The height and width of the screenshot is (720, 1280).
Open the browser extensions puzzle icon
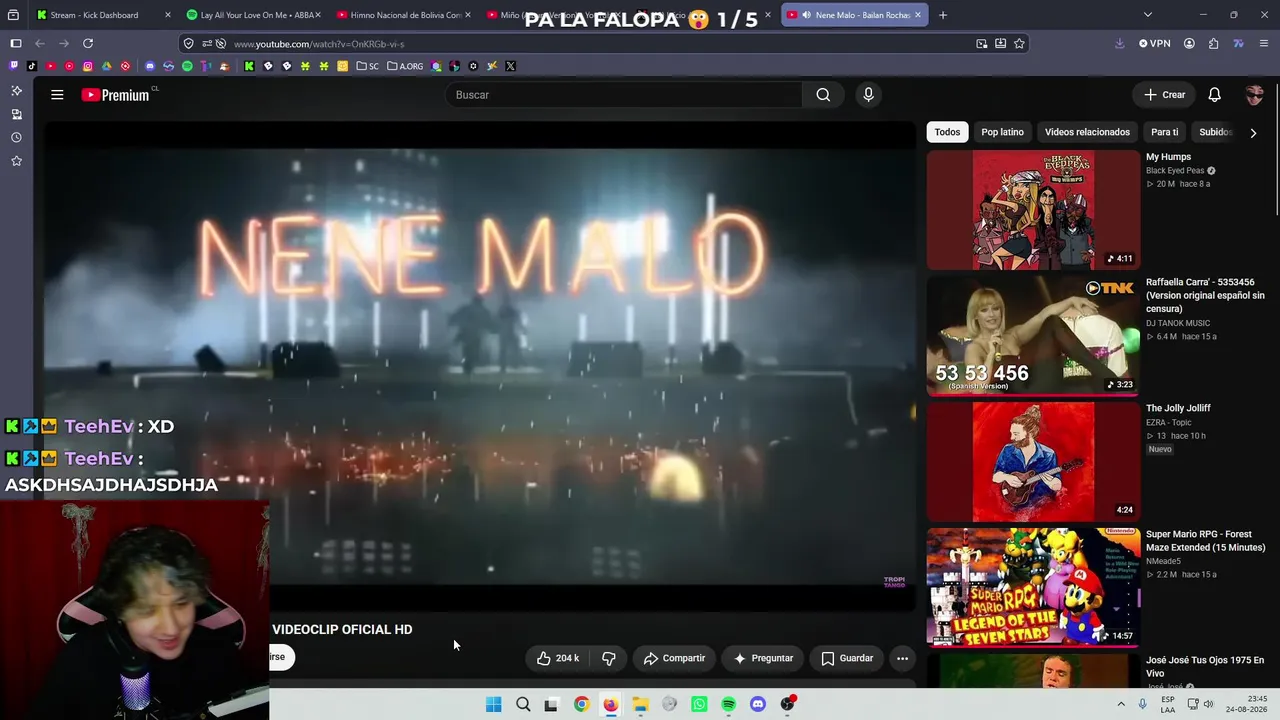pos(1213,43)
